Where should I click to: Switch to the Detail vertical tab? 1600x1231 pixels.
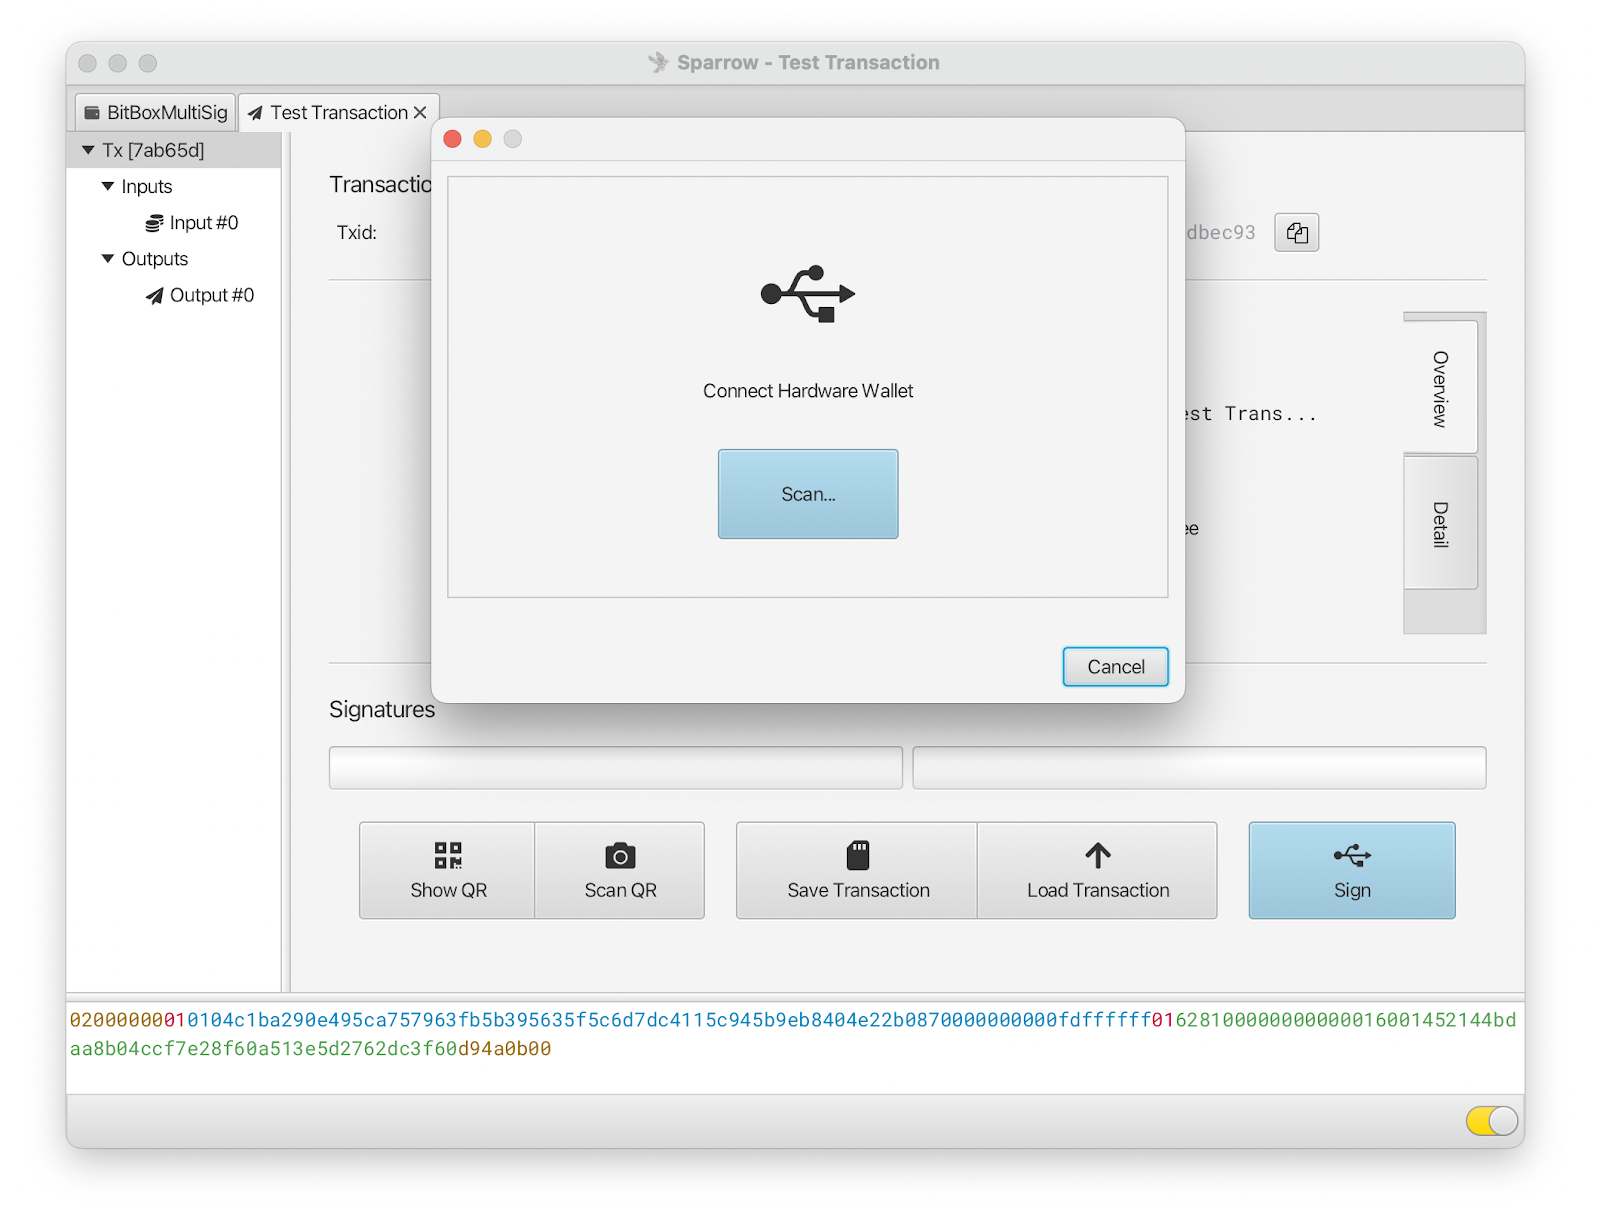tap(1440, 524)
